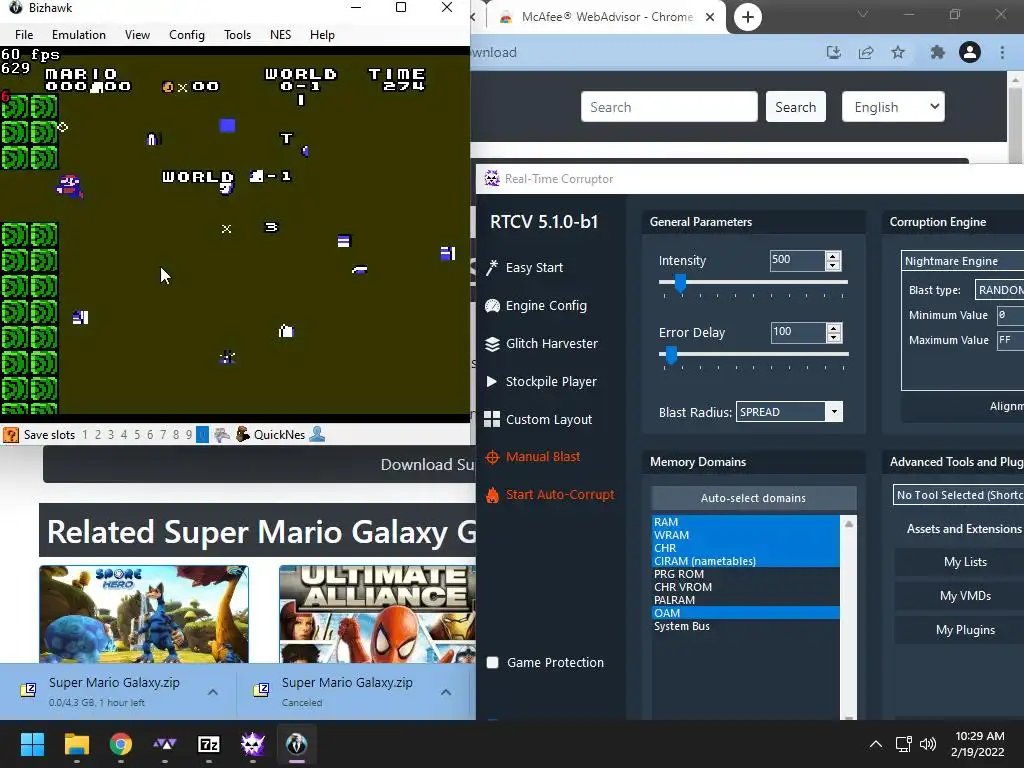Click the Start Auto-Corrupt flame icon
This screenshot has height=768, width=1024.
click(492, 495)
